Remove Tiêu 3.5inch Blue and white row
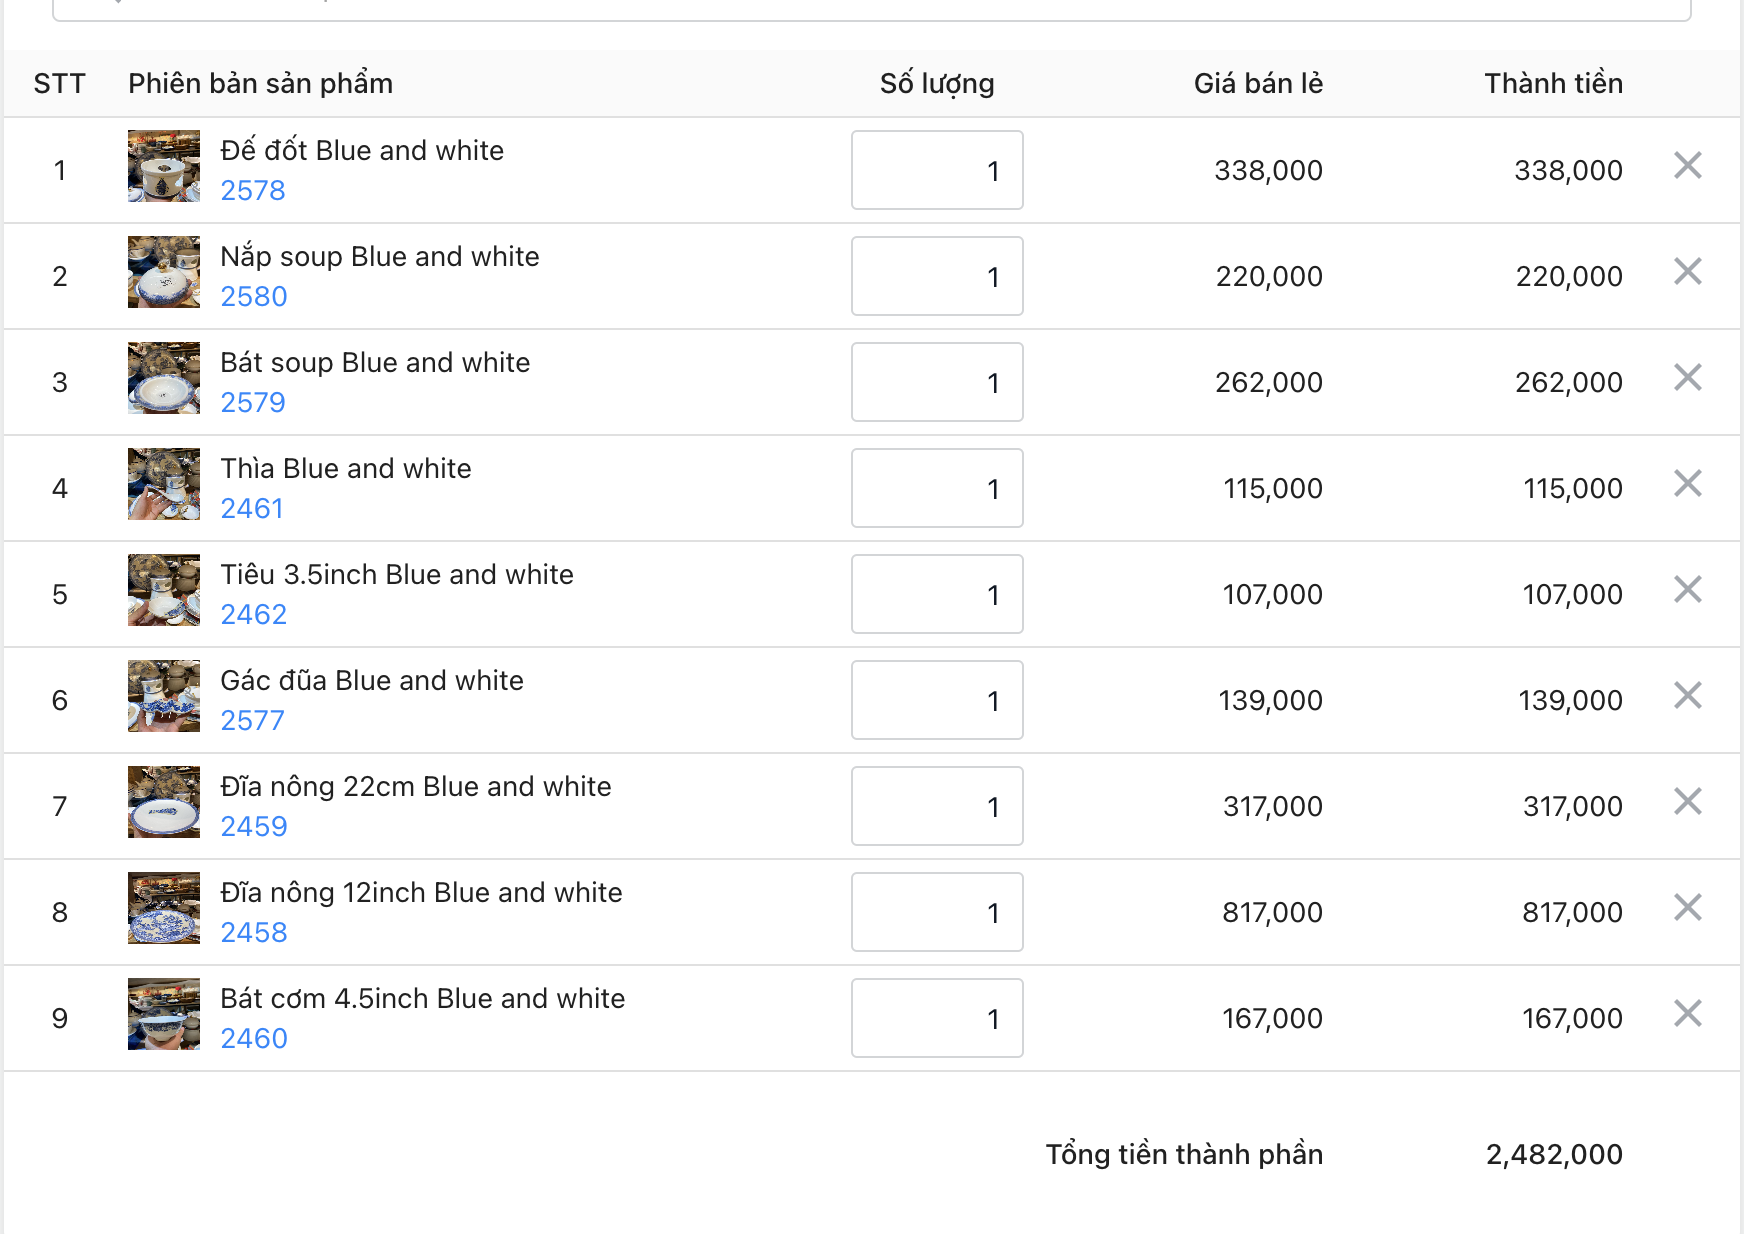Image resolution: width=1744 pixels, height=1234 pixels. click(x=1688, y=590)
